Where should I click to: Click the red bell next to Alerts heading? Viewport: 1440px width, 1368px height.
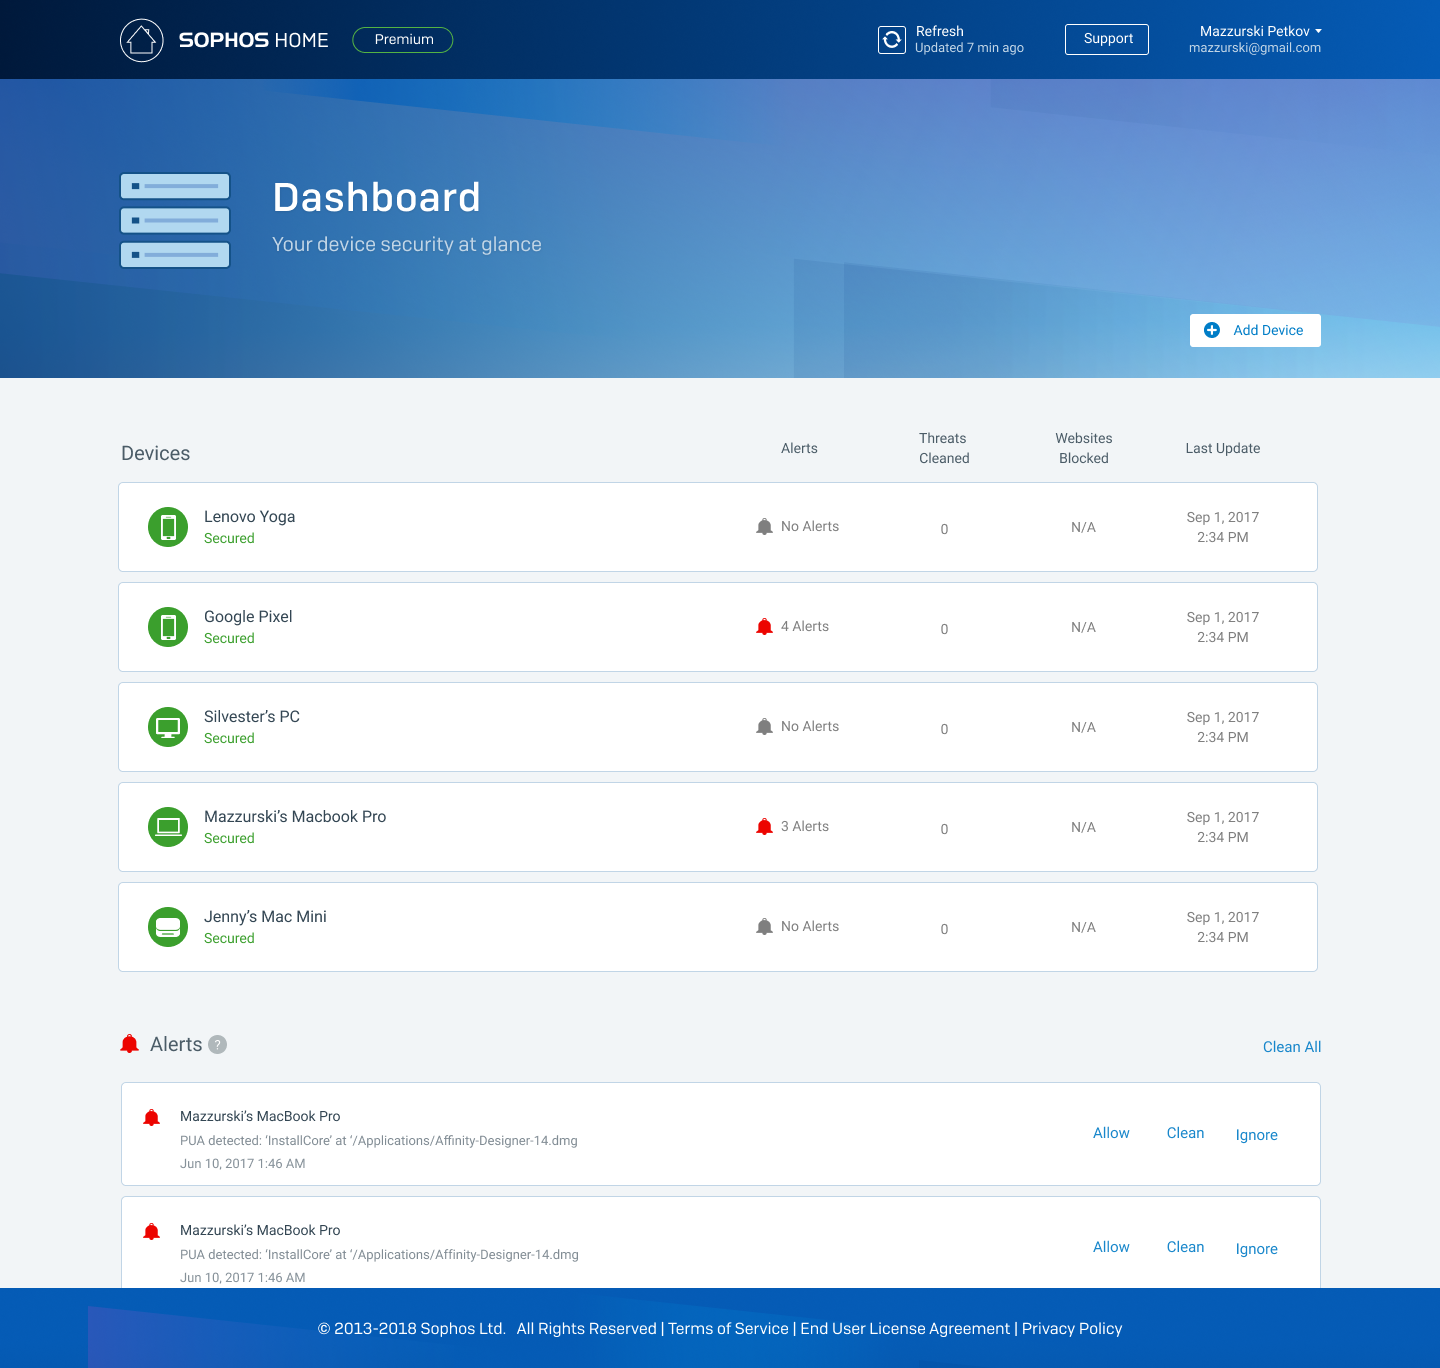click(130, 1044)
